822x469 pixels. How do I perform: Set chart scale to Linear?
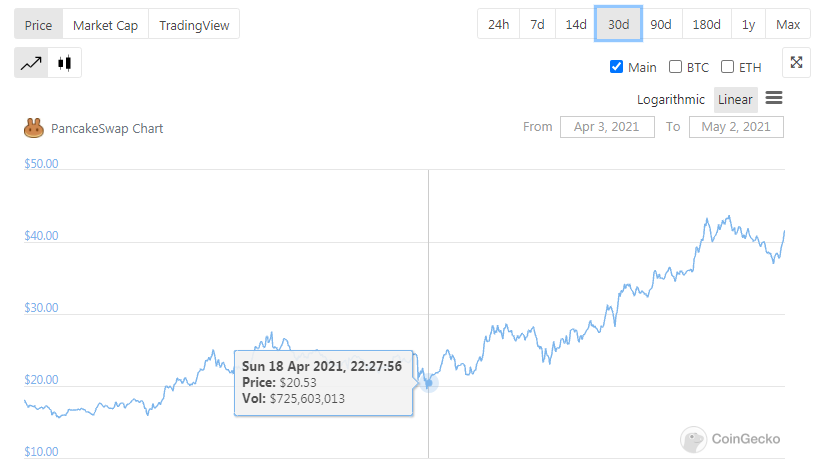click(x=735, y=100)
